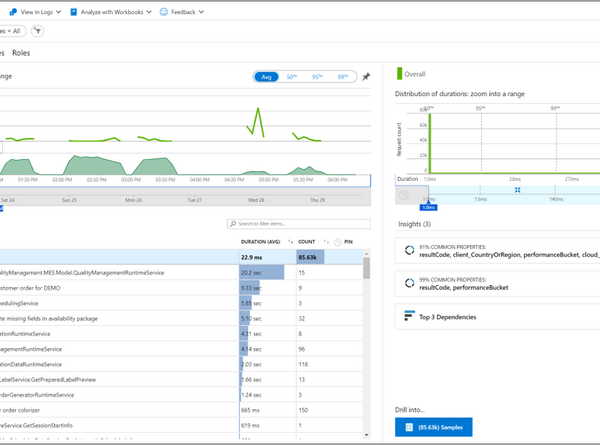Select the 4.14 sec RuntimeService row with count 96
Image resolution: width=600 pixels, height=445 pixels.
[181, 349]
